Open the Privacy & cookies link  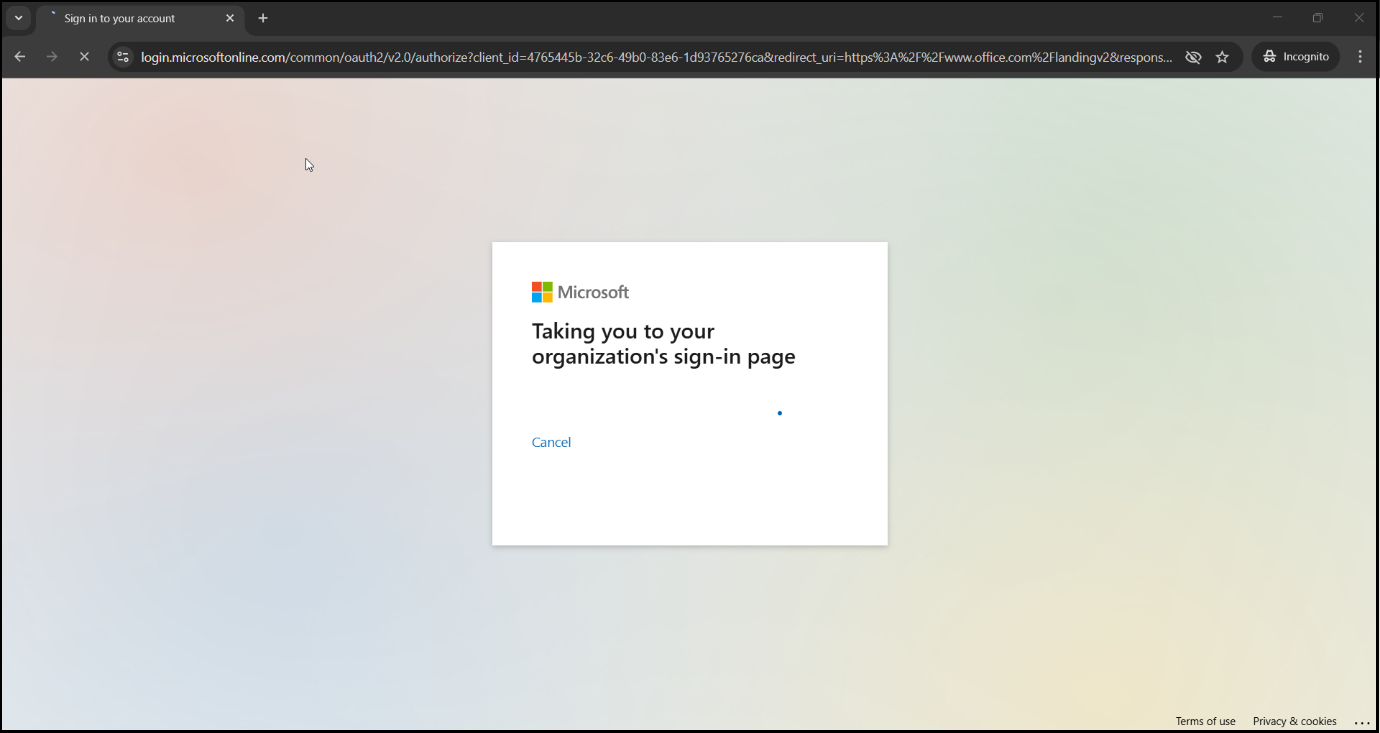pyautogui.click(x=1294, y=721)
